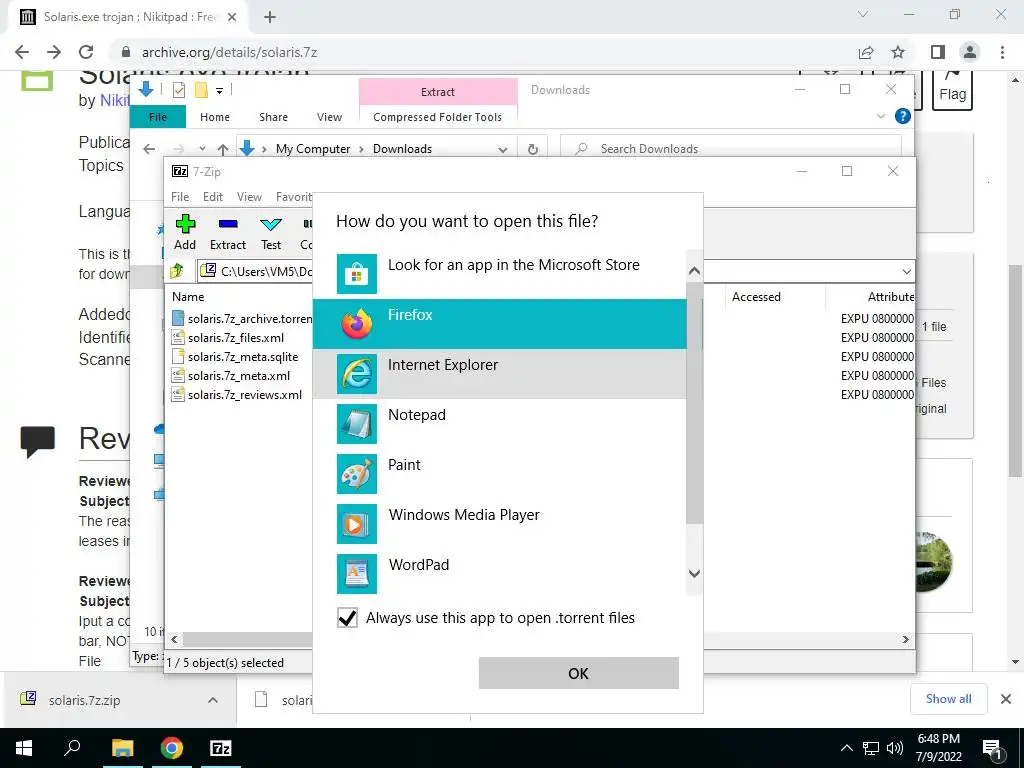Screen dimensions: 1024x768
Task: Show all downloads in Chrome
Action: point(948,699)
